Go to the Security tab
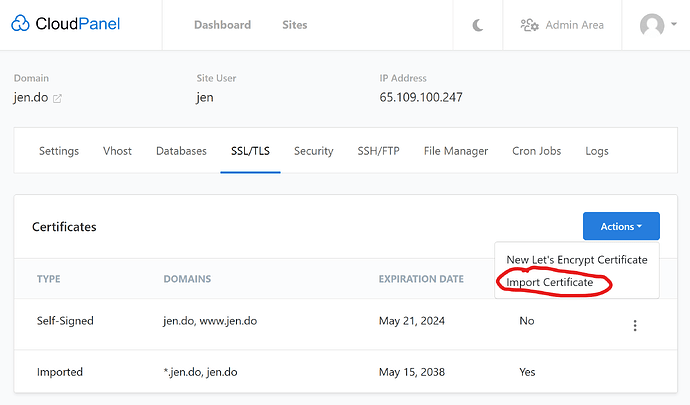The width and height of the screenshot is (690, 405). (x=314, y=151)
